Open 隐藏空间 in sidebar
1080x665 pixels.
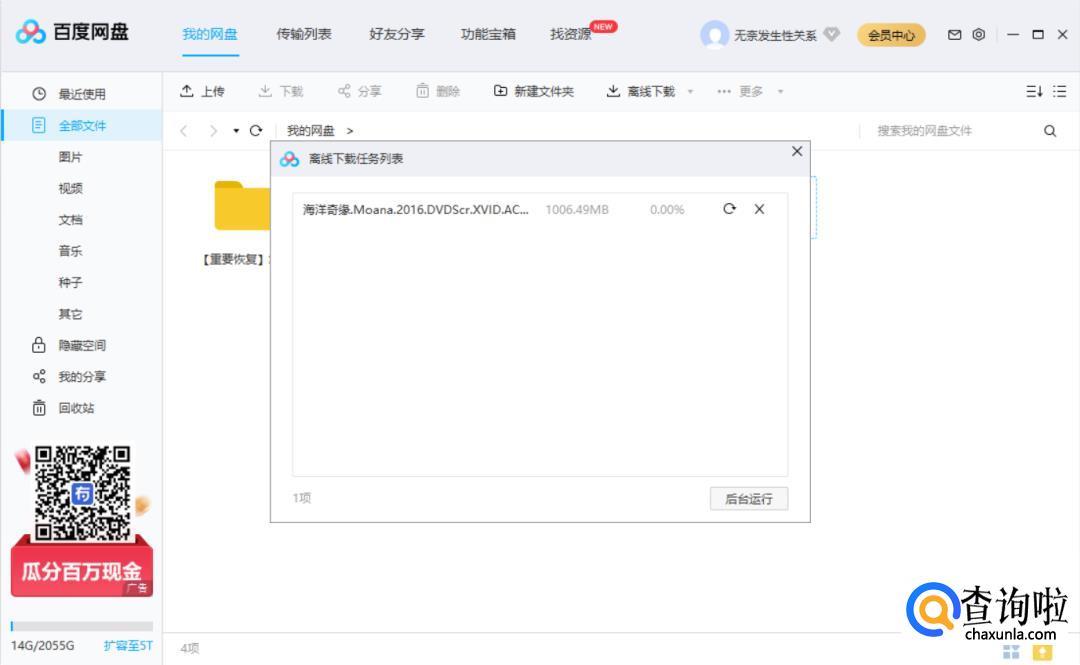(81, 345)
